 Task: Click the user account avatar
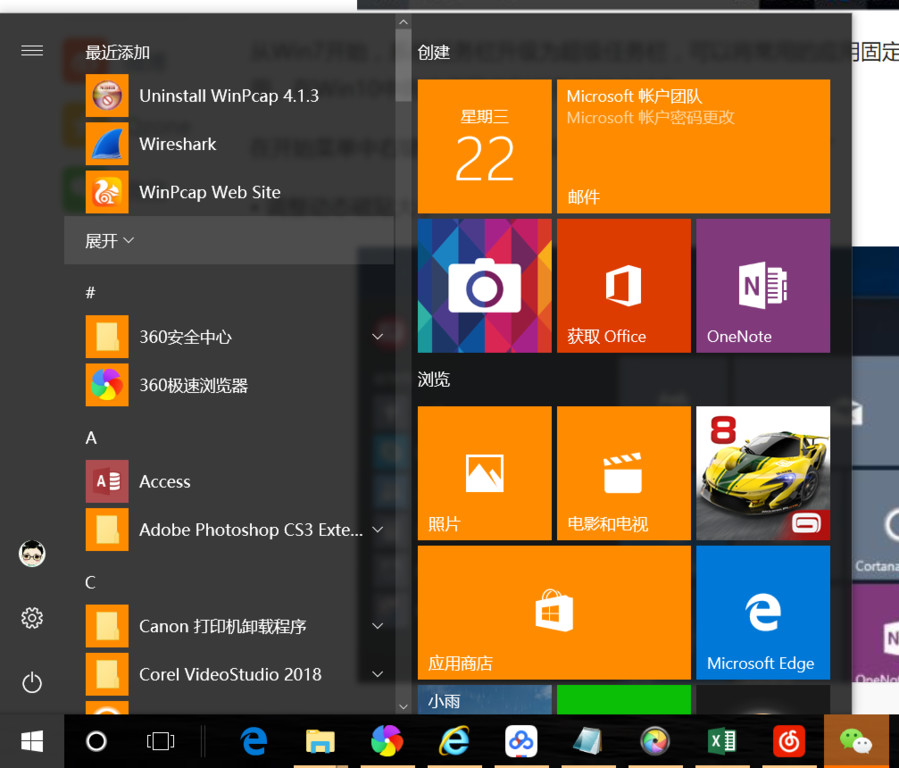tap(32, 554)
